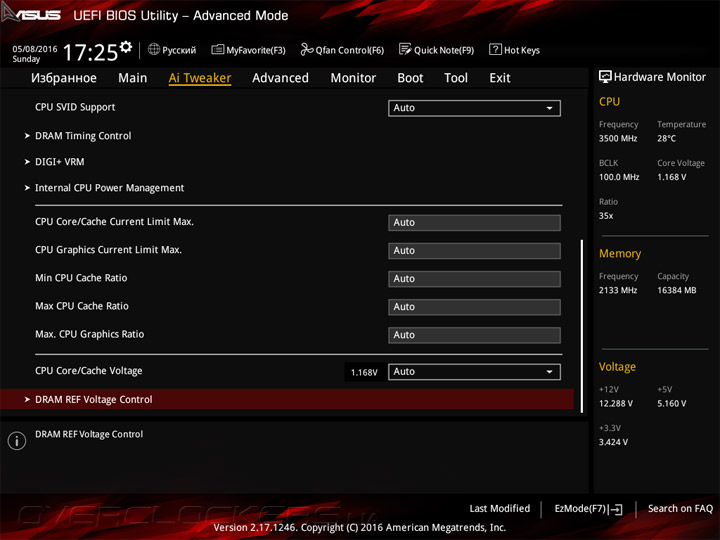Click the info circle icon
The width and height of the screenshot is (720, 540).
coord(17,441)
